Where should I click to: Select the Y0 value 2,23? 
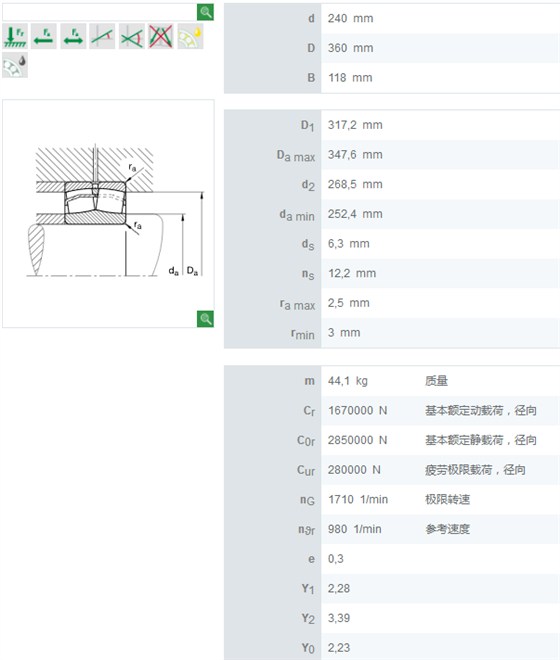[339, 648]
